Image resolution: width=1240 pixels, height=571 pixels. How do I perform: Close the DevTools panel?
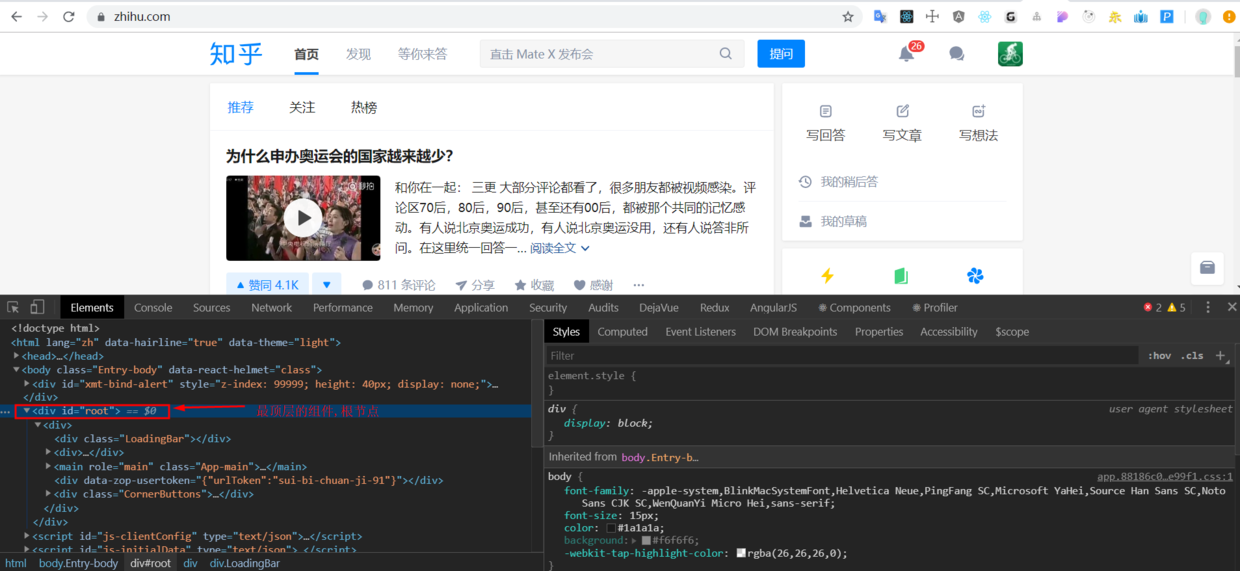1231,307
